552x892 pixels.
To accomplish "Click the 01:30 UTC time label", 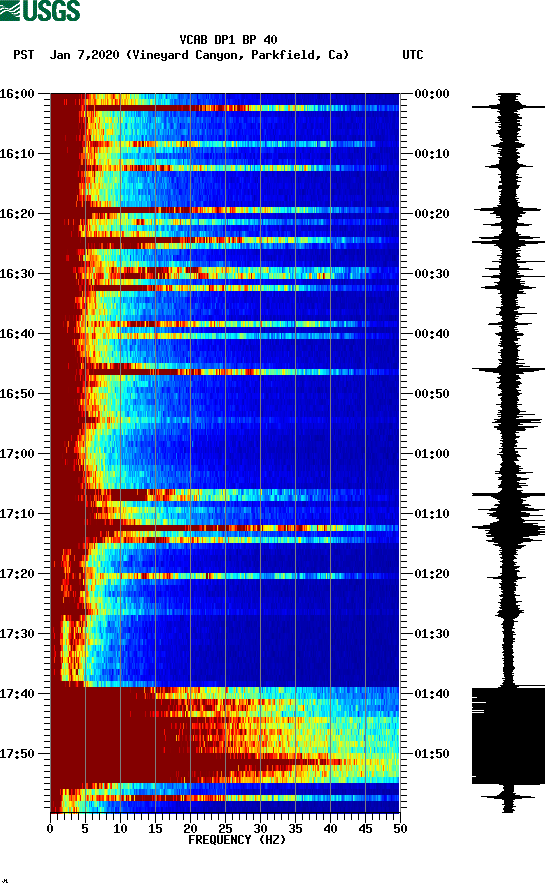I will click(x=432, y=634).
